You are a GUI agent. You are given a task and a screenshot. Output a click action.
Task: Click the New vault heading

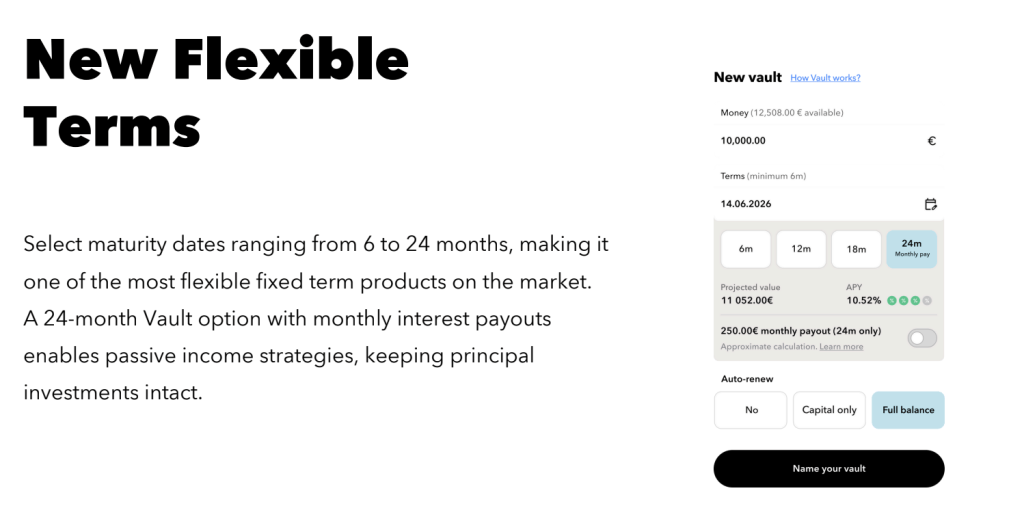pos(747,77)
